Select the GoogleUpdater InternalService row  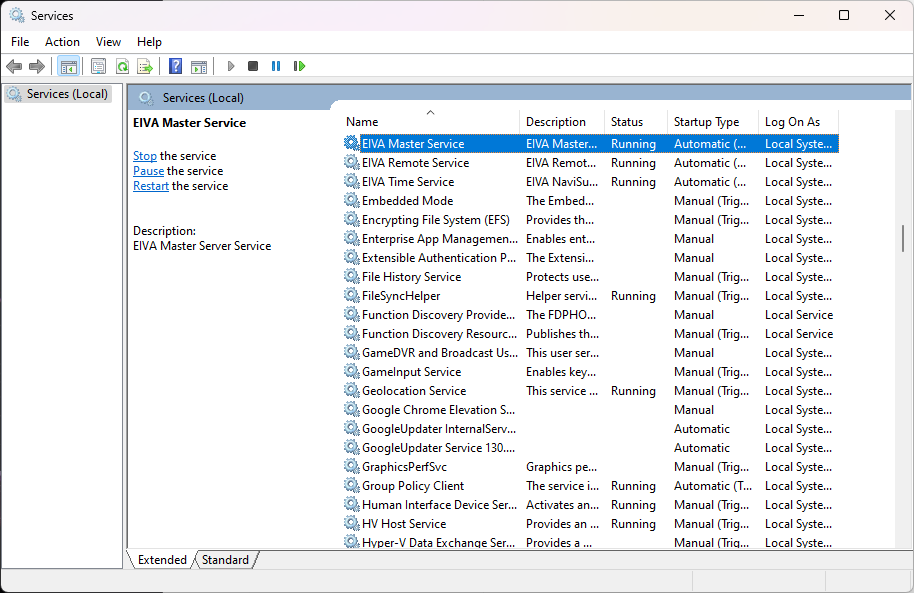click(590, 429)
